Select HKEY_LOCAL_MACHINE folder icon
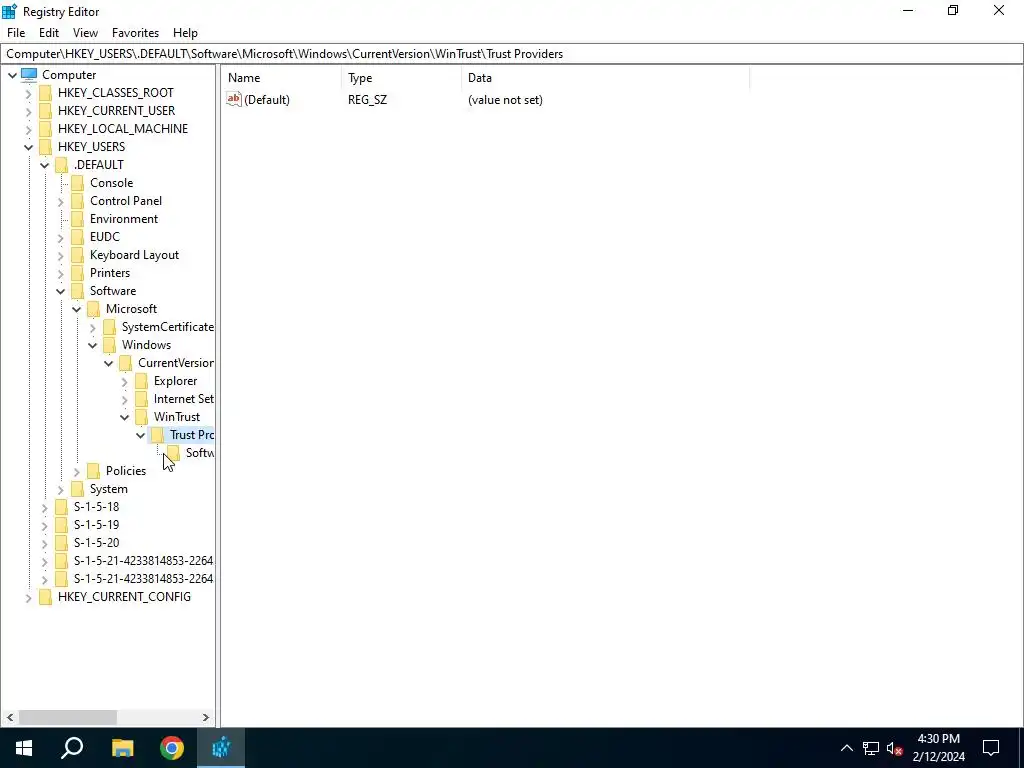 click(45, 129)
